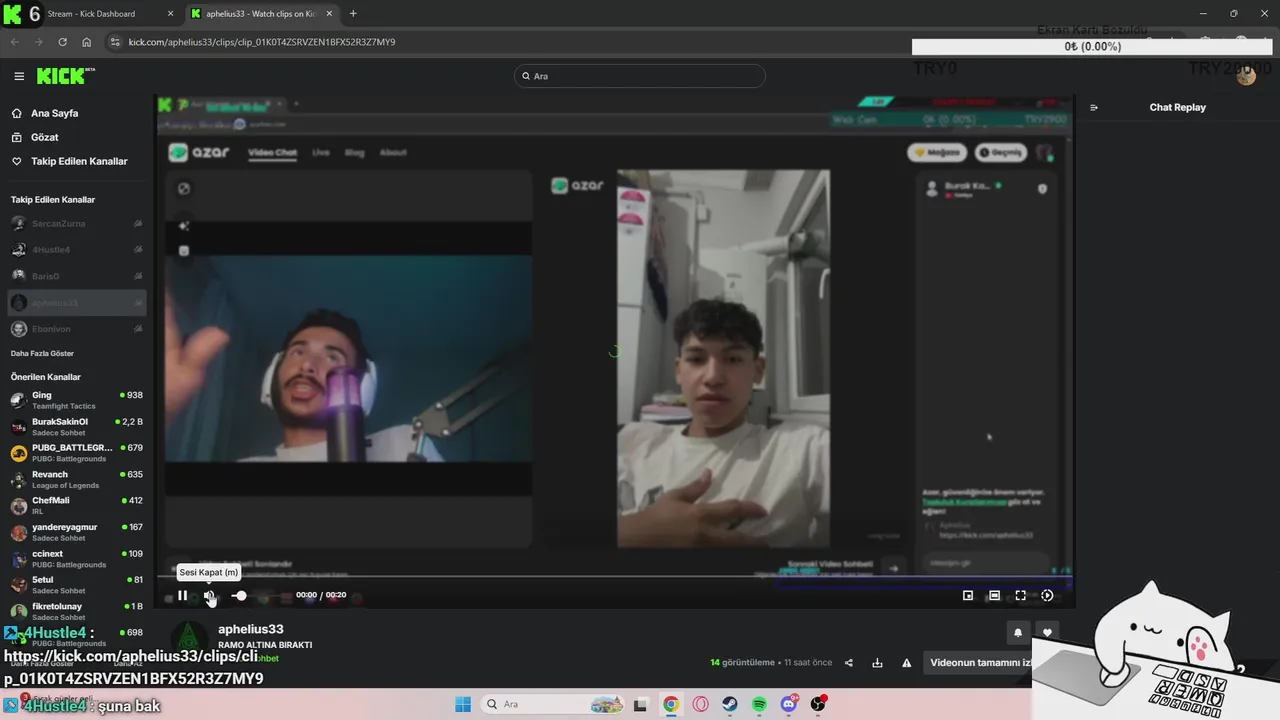The width and height of the screenshot is (1280, 720).
Task: Open a new browser tab
Action: point(353,14)
